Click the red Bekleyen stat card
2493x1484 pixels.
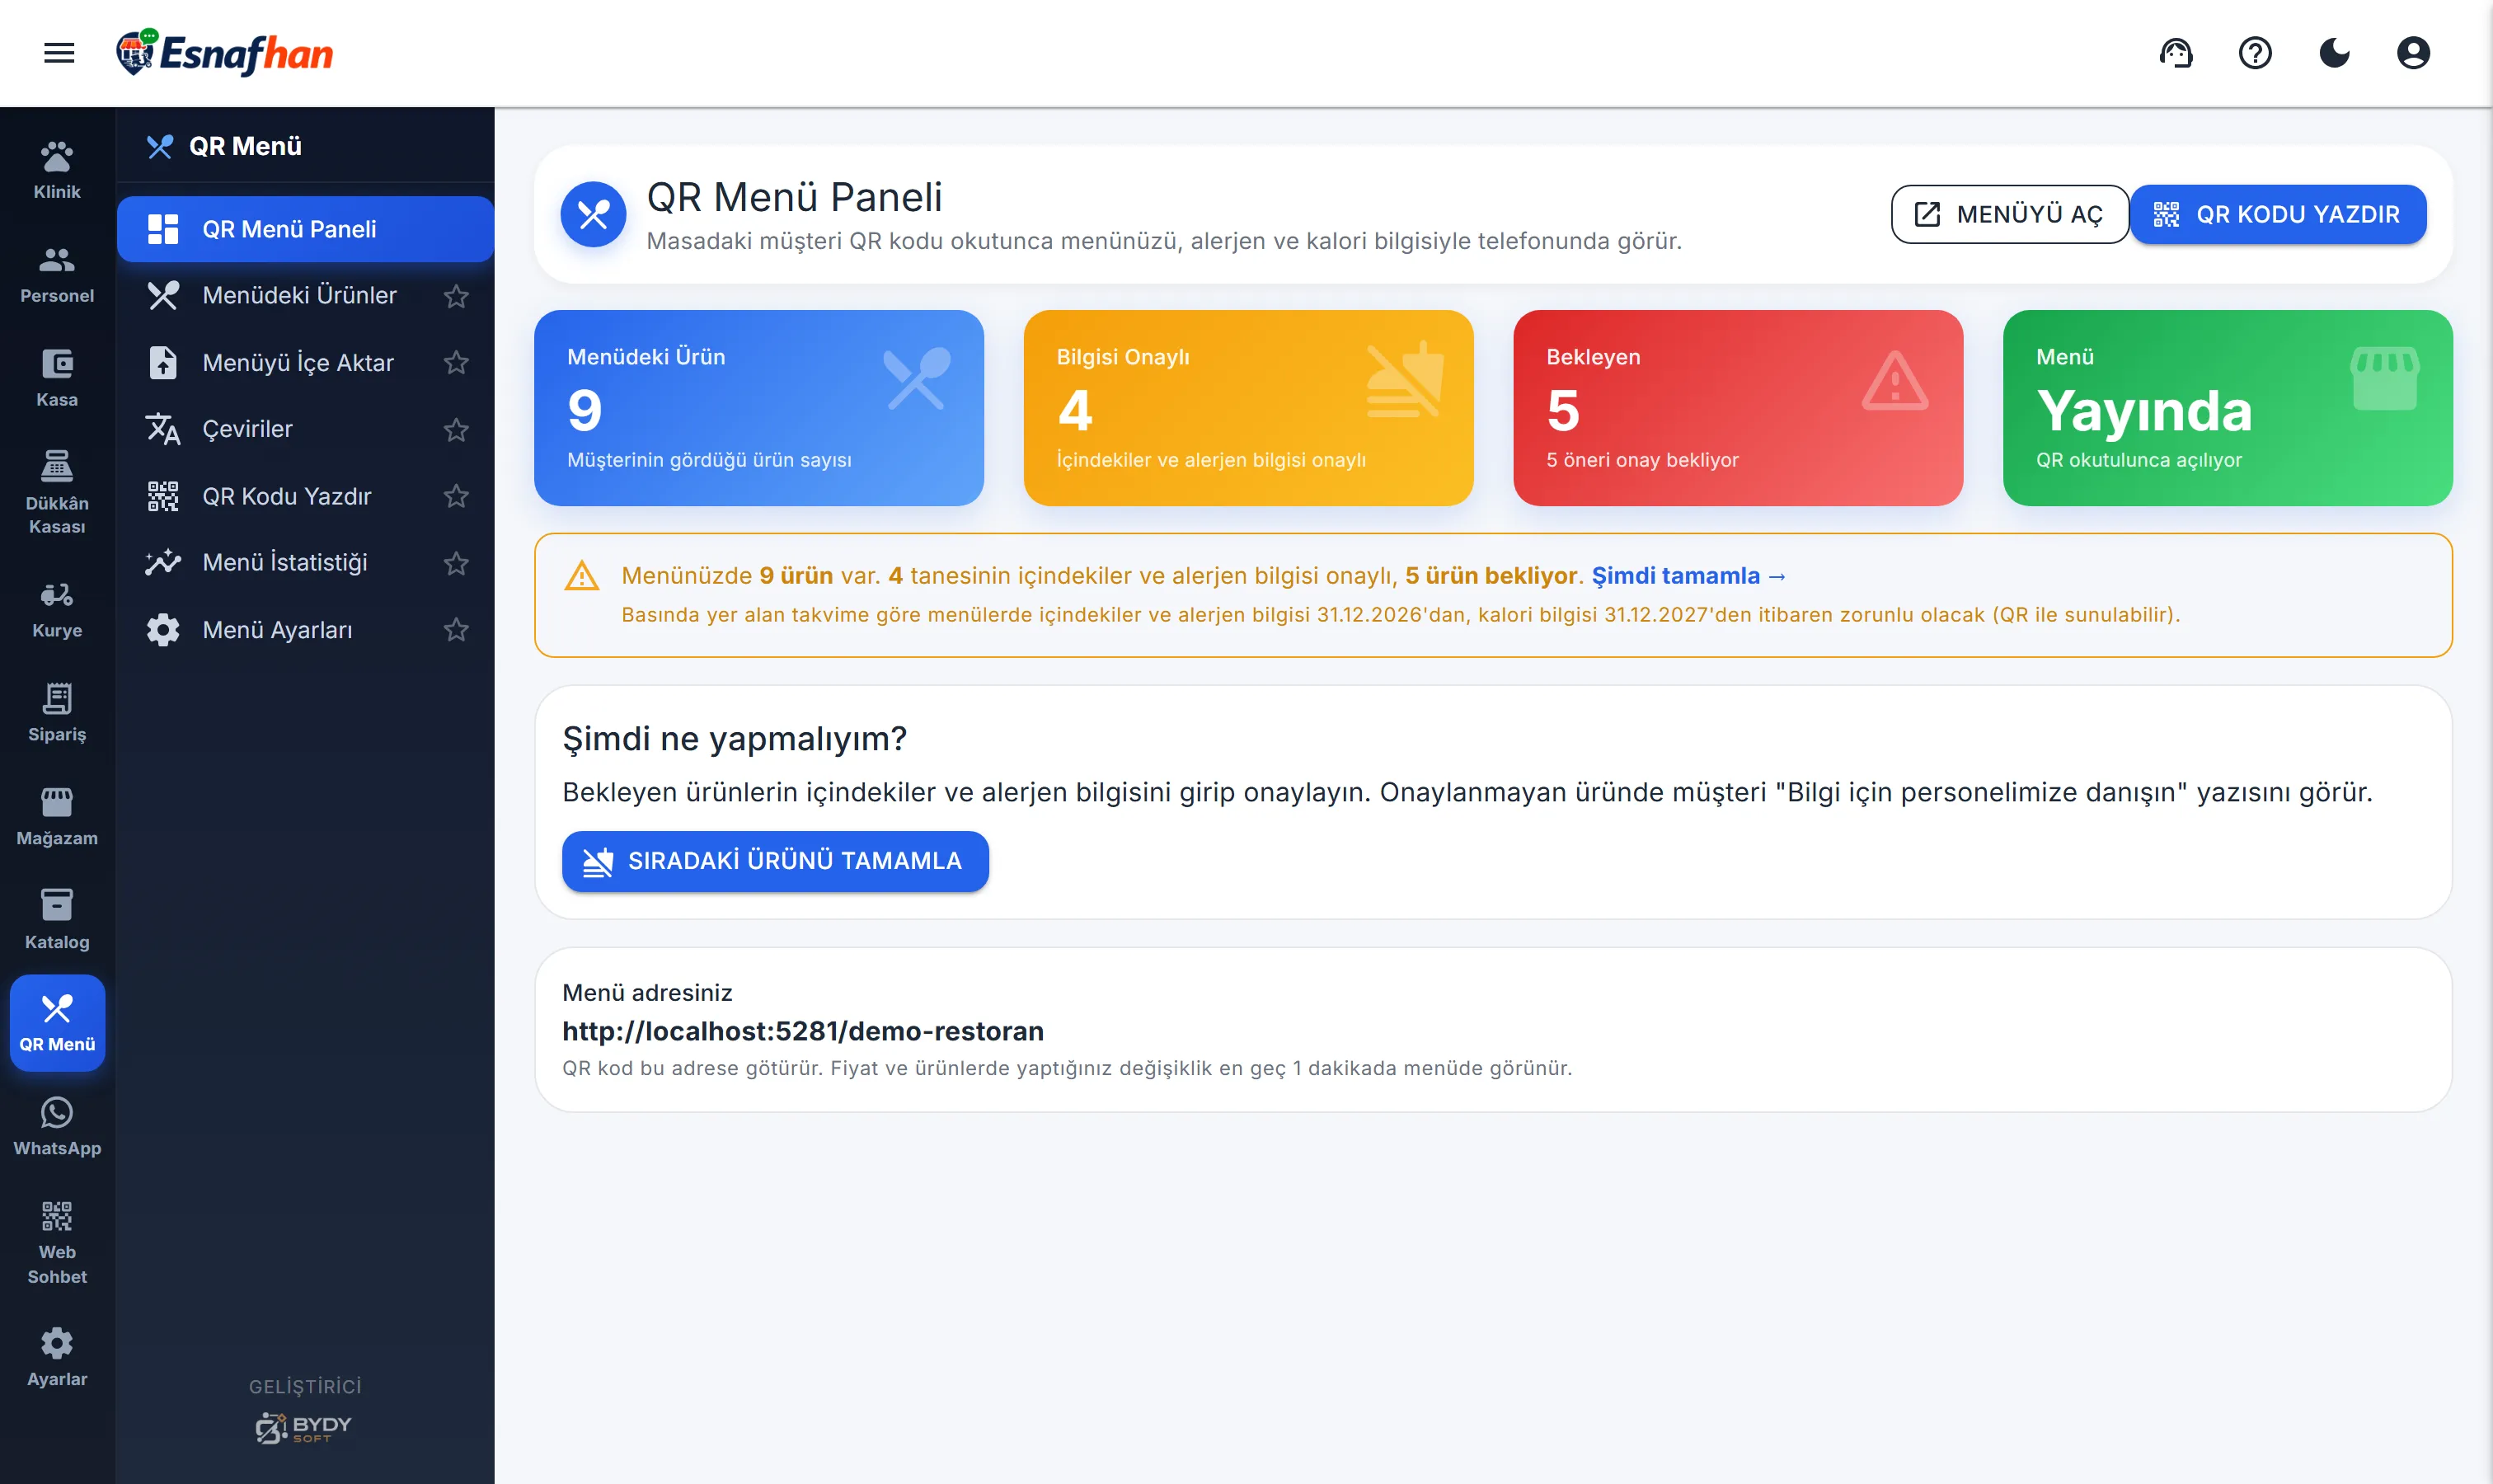click(1738, 408)
